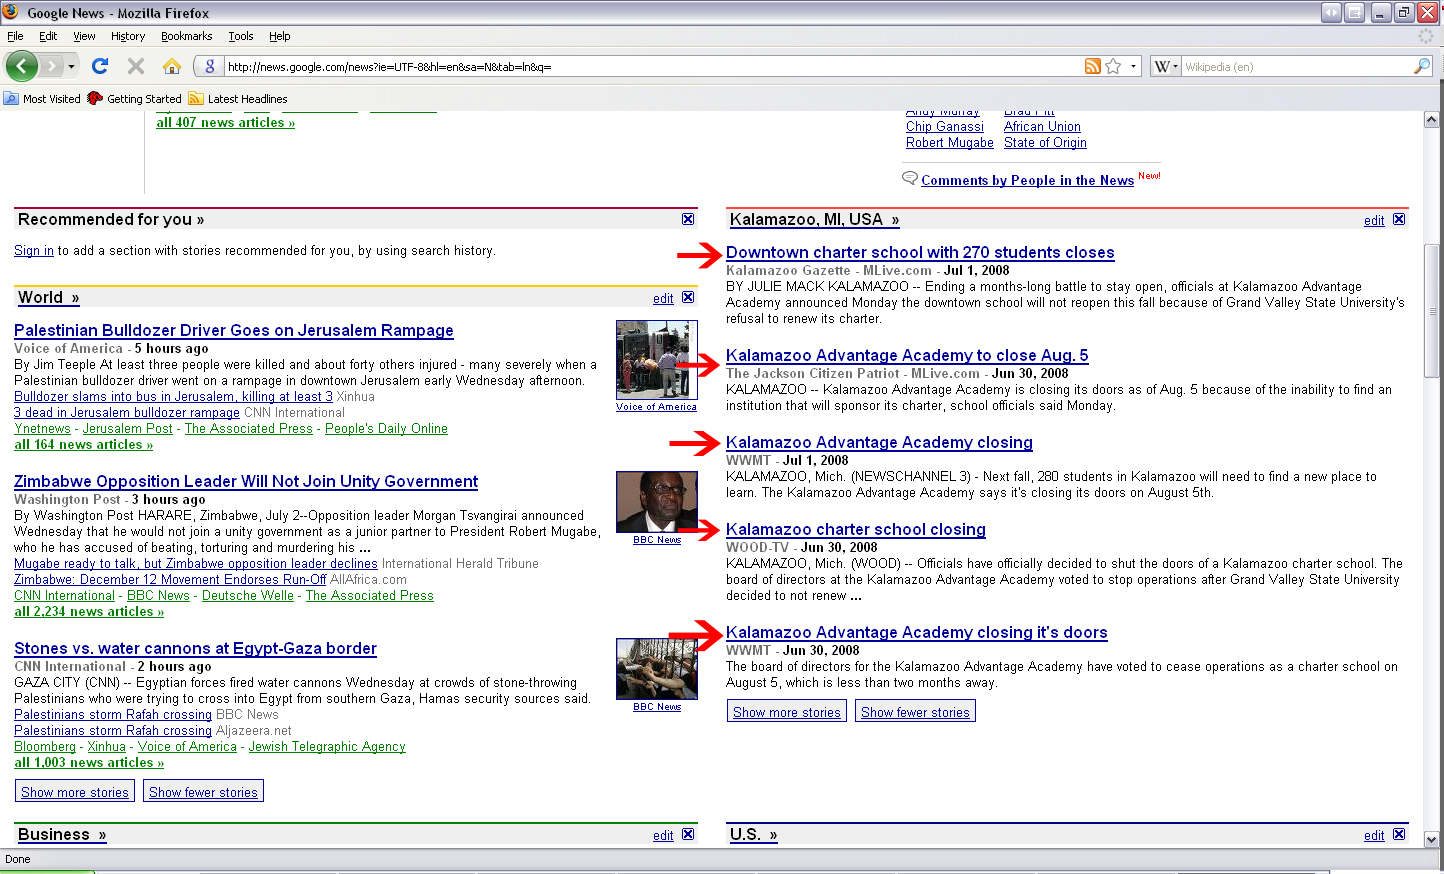Click the search magnifier icon
1444x874 pixels.
click(1422, 66)
